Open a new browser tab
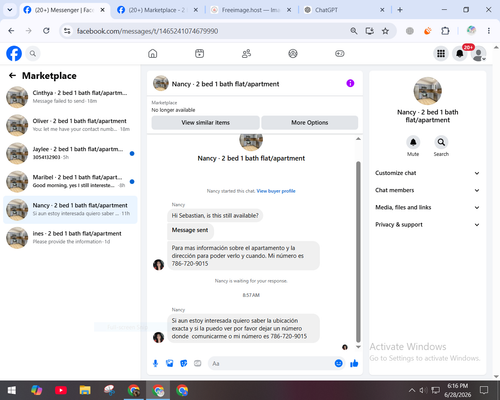Viewport: 500px width, 400px height. [400, 10]
